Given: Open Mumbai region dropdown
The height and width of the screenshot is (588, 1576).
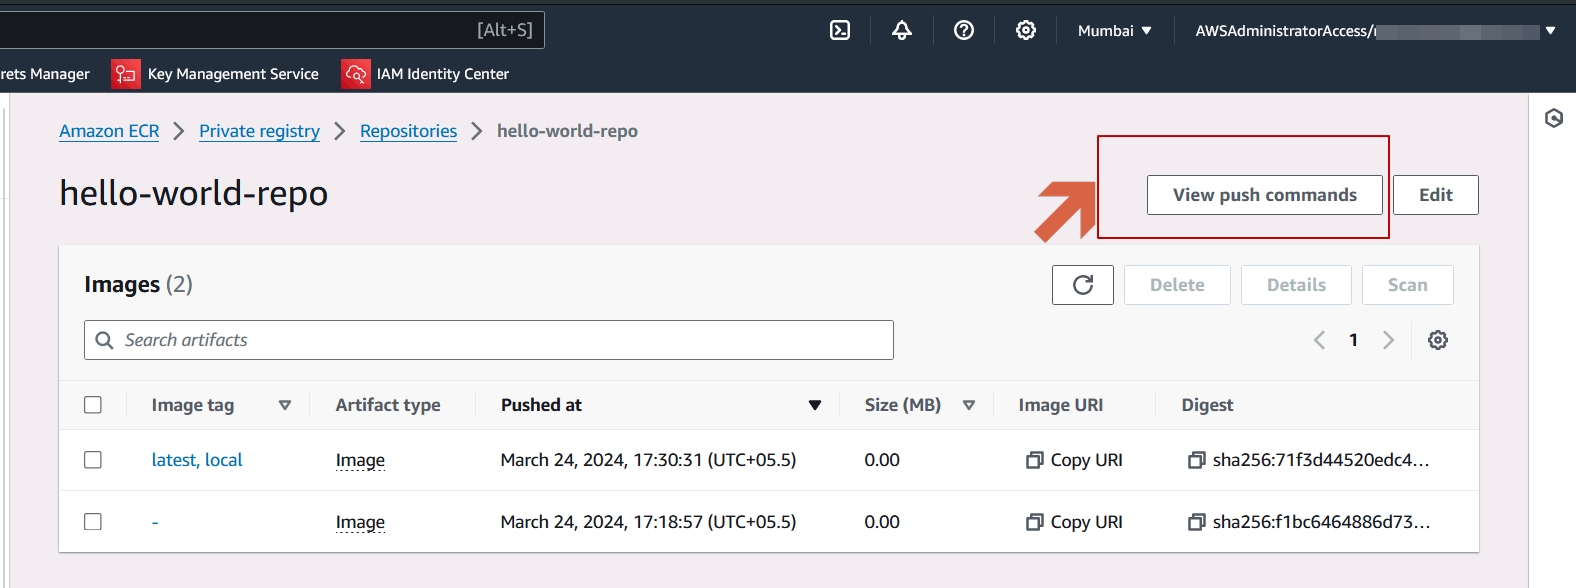Looking at the screenshot, I should [1114, 31].
